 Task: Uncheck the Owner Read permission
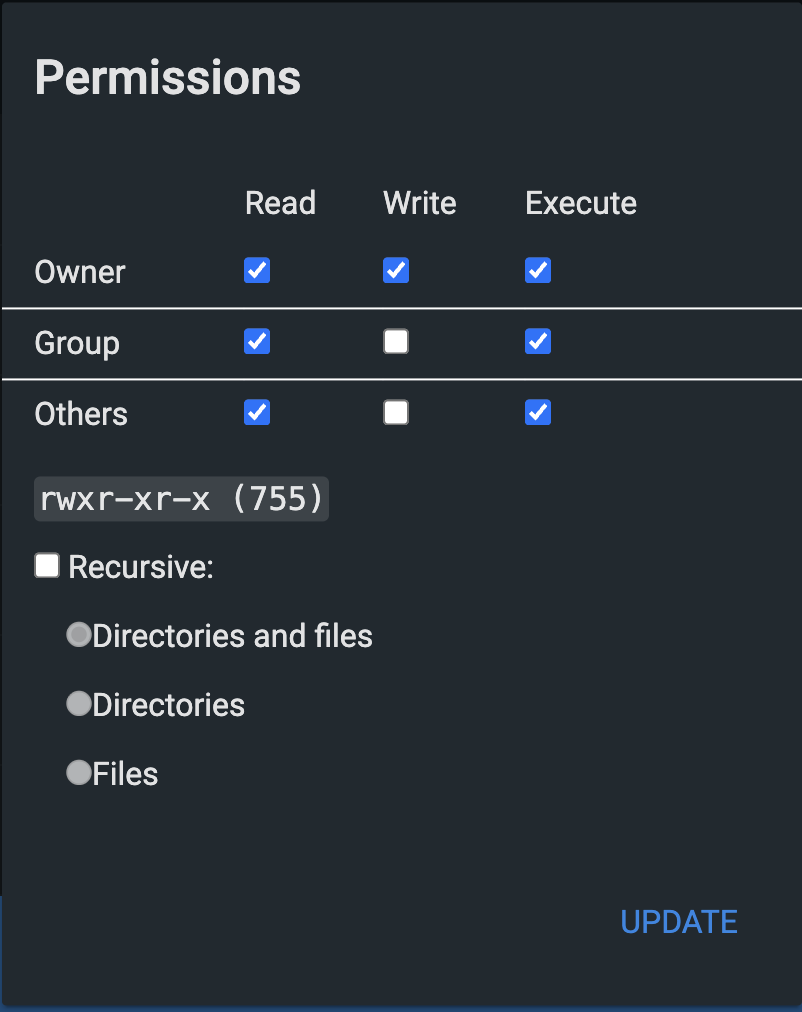(257, 270)
